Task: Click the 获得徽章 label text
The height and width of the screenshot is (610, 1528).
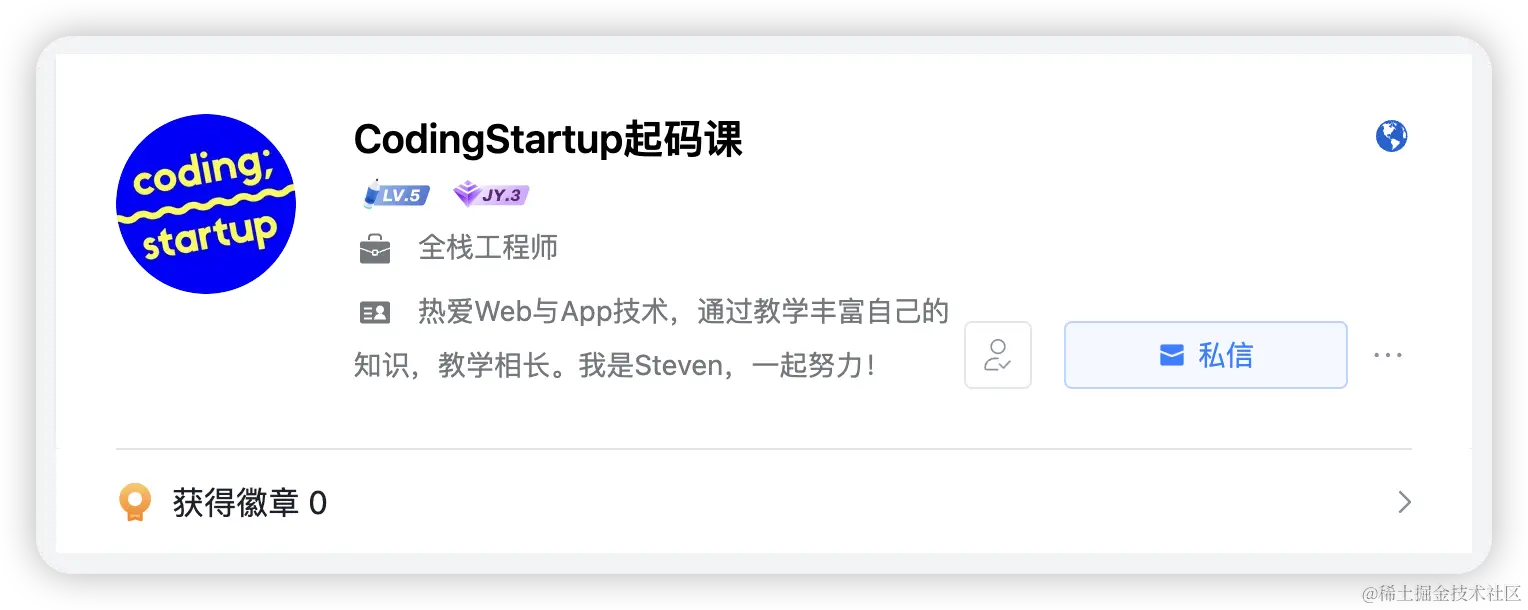Action: (x=236, y=502)
